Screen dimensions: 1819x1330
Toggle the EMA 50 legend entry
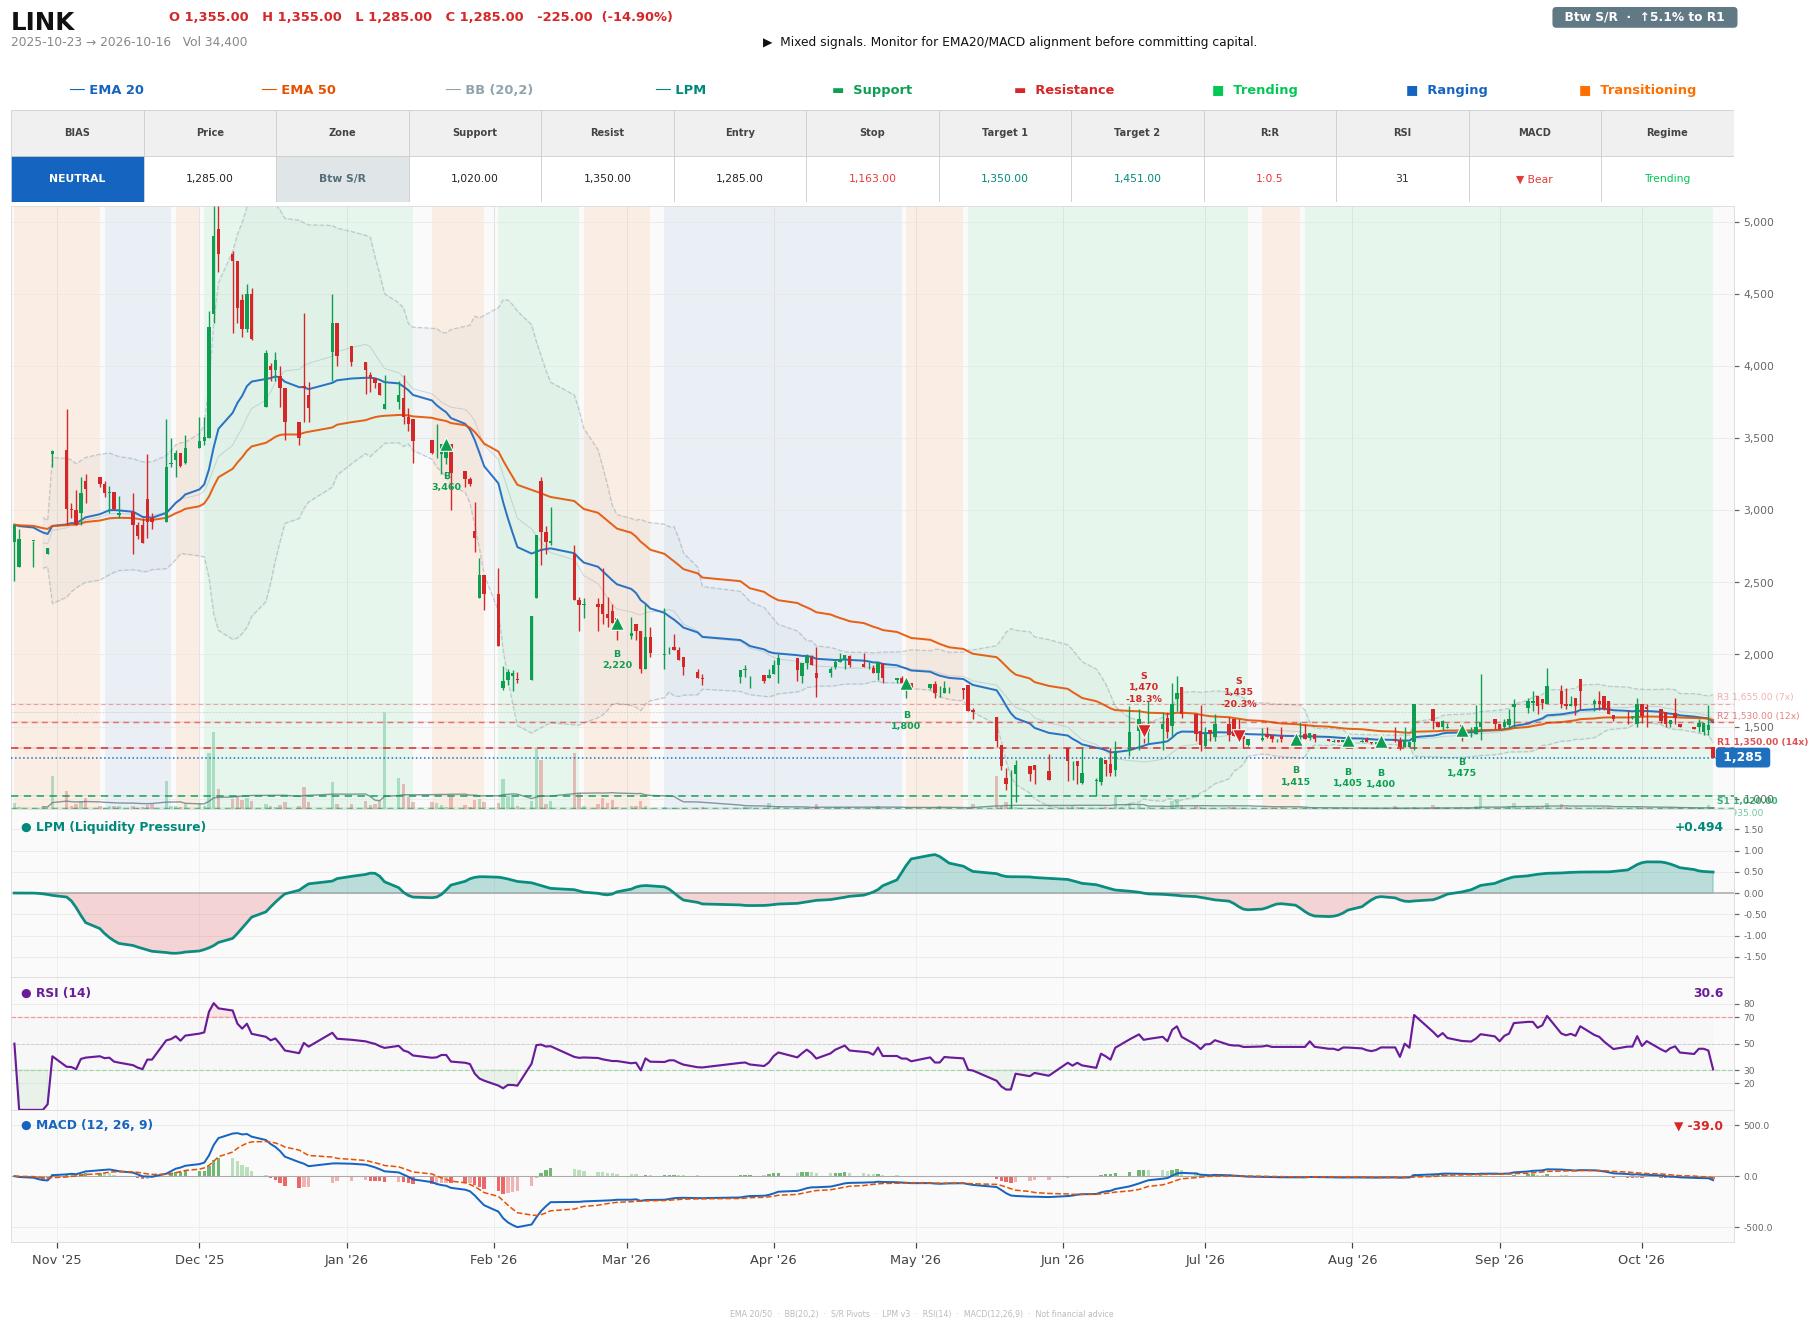(299, 90)
